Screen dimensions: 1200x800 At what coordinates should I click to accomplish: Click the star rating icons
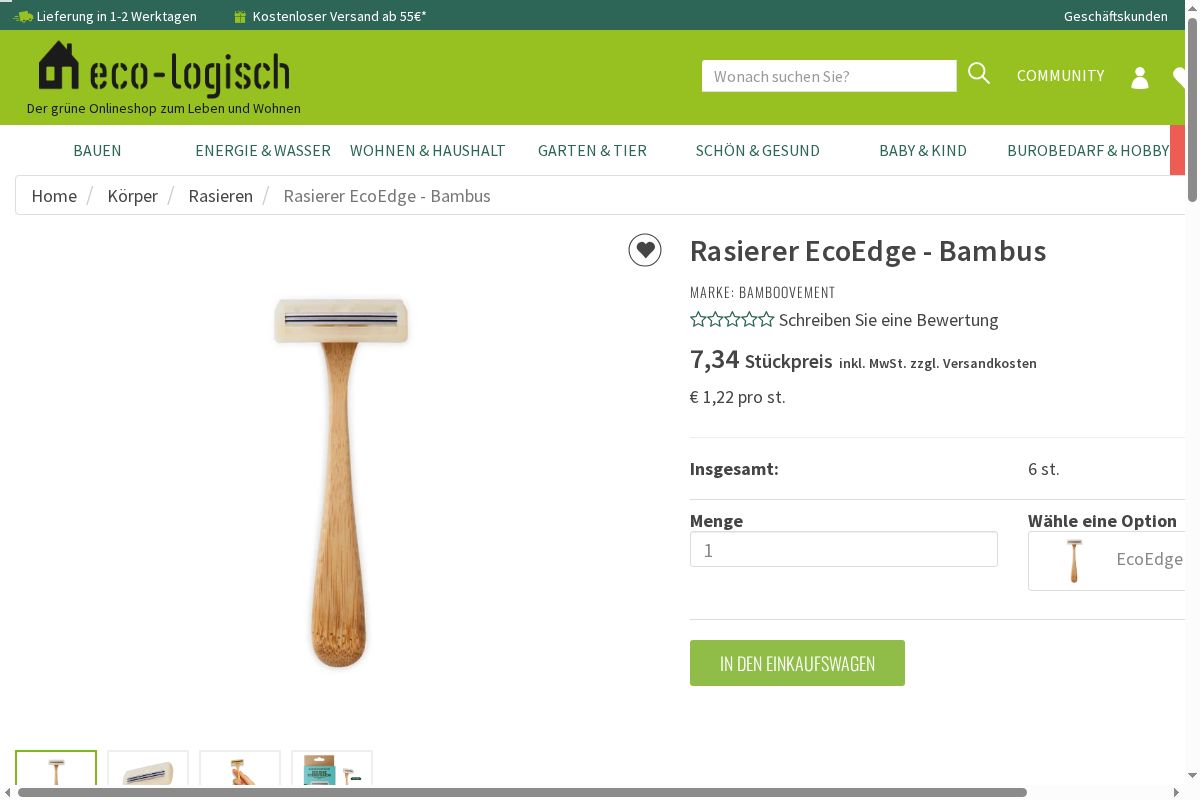(x=732, y=320)
